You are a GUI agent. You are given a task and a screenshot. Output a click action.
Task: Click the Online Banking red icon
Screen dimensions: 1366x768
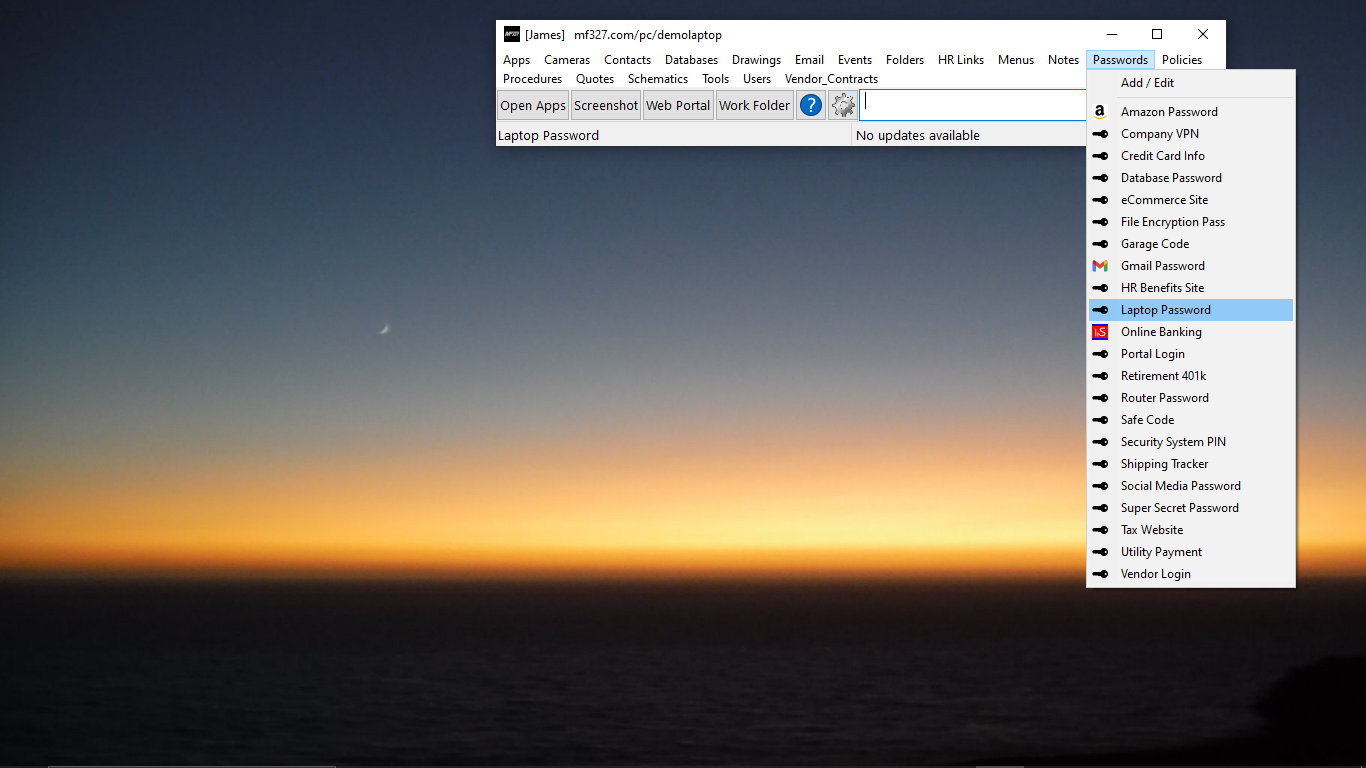(x=1100, y=331)
